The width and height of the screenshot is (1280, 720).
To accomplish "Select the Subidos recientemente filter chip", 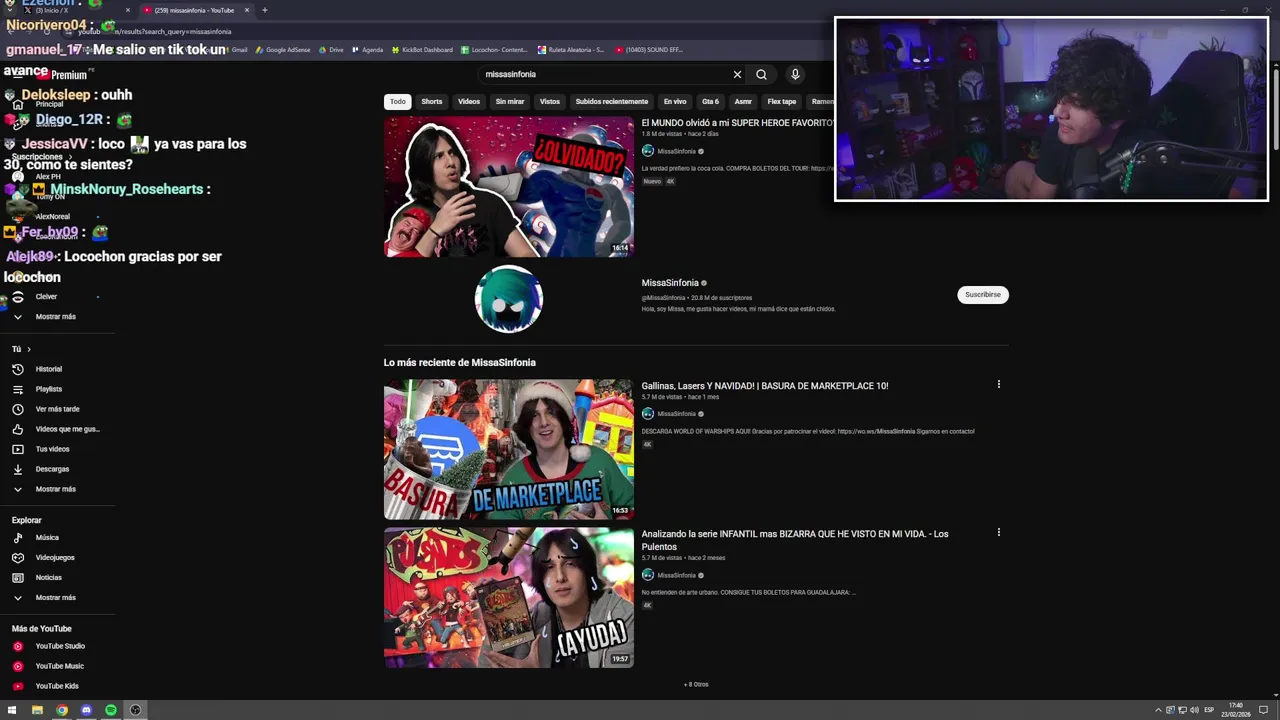I will coord(612,101).
